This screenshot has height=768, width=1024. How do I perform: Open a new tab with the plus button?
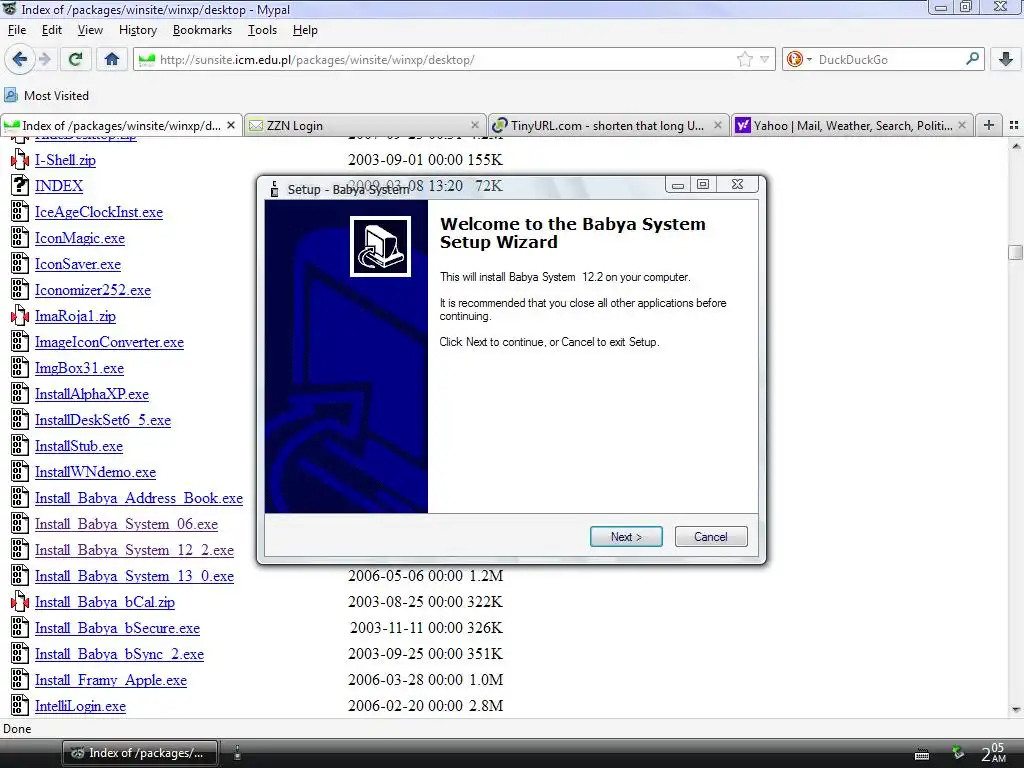(989, 125)
